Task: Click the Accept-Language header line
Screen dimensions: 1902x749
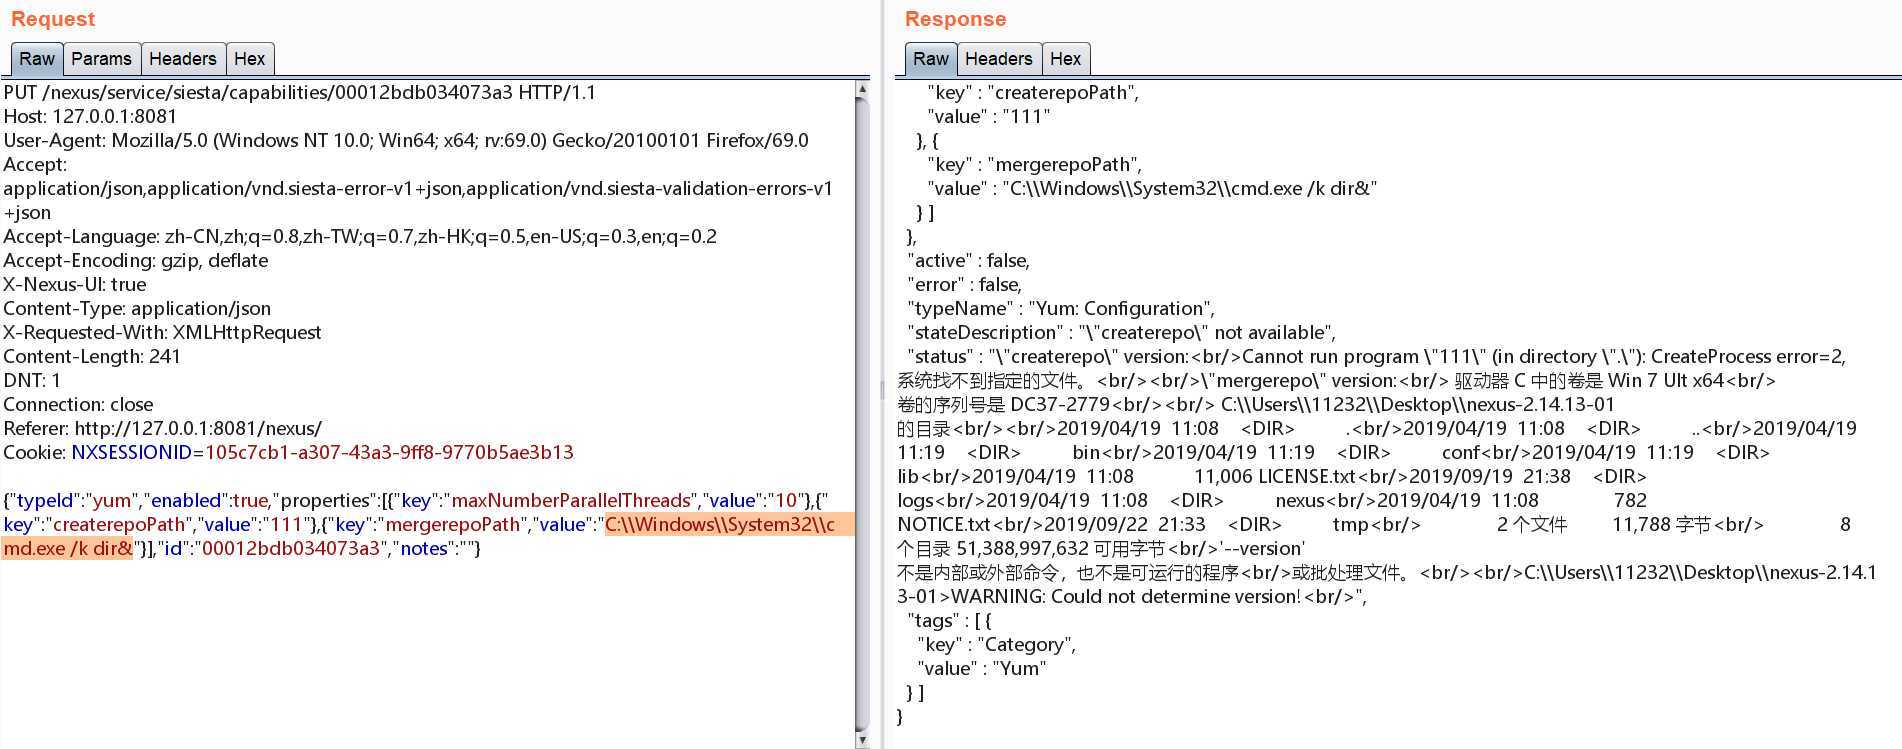Action: coord(360,236)
